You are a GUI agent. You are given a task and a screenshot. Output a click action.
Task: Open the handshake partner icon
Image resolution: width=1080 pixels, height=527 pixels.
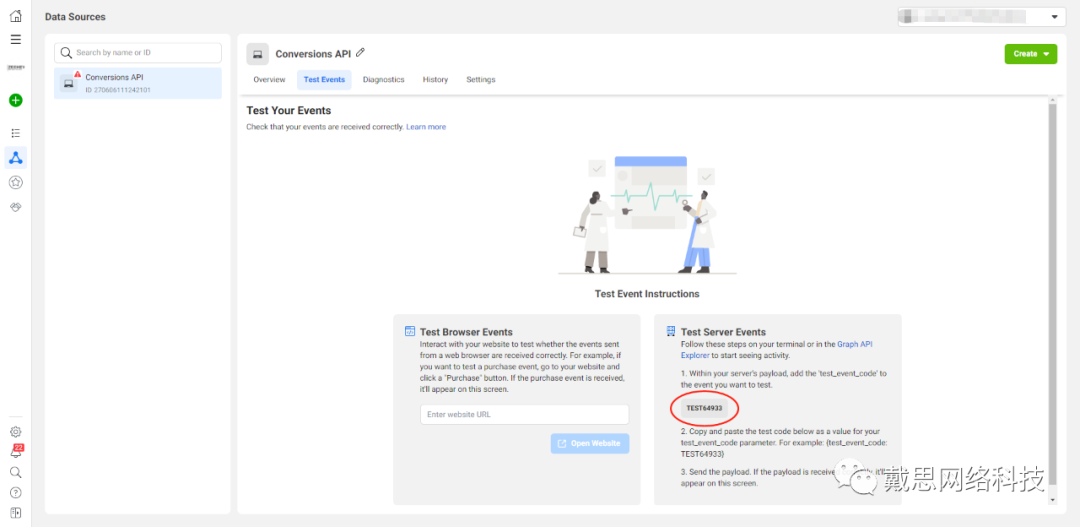(x=15, y=207)
